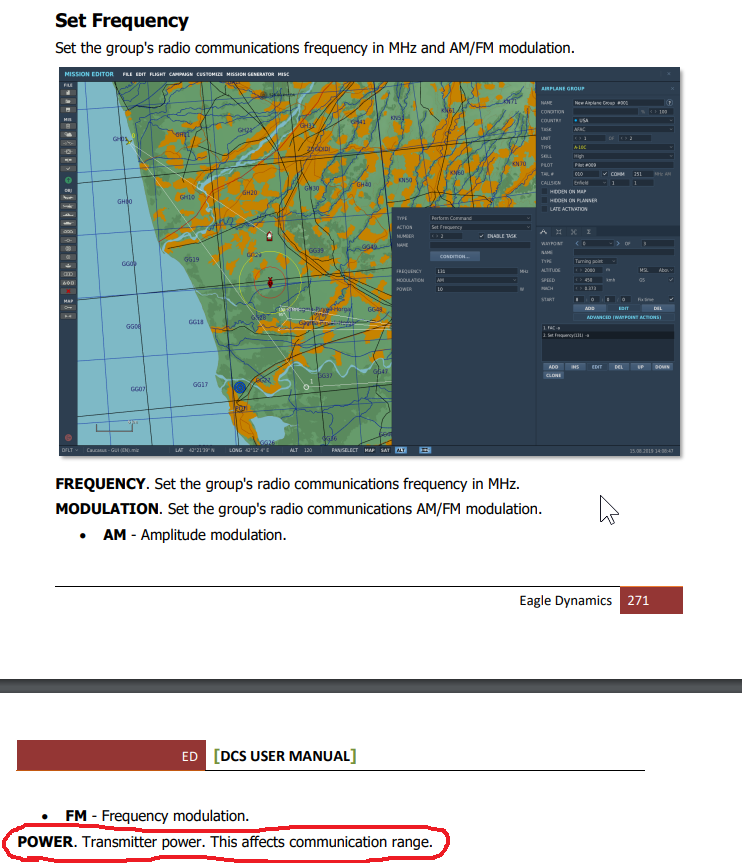Click the SAT view button in the status bar
This screenshot has width=742, height=863.
(x=385, y=450)
